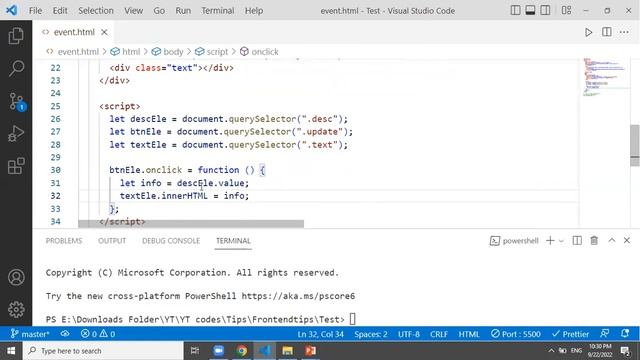Publish changes via cloud sync icon
The image size is (640, 360).
point(65,334)
